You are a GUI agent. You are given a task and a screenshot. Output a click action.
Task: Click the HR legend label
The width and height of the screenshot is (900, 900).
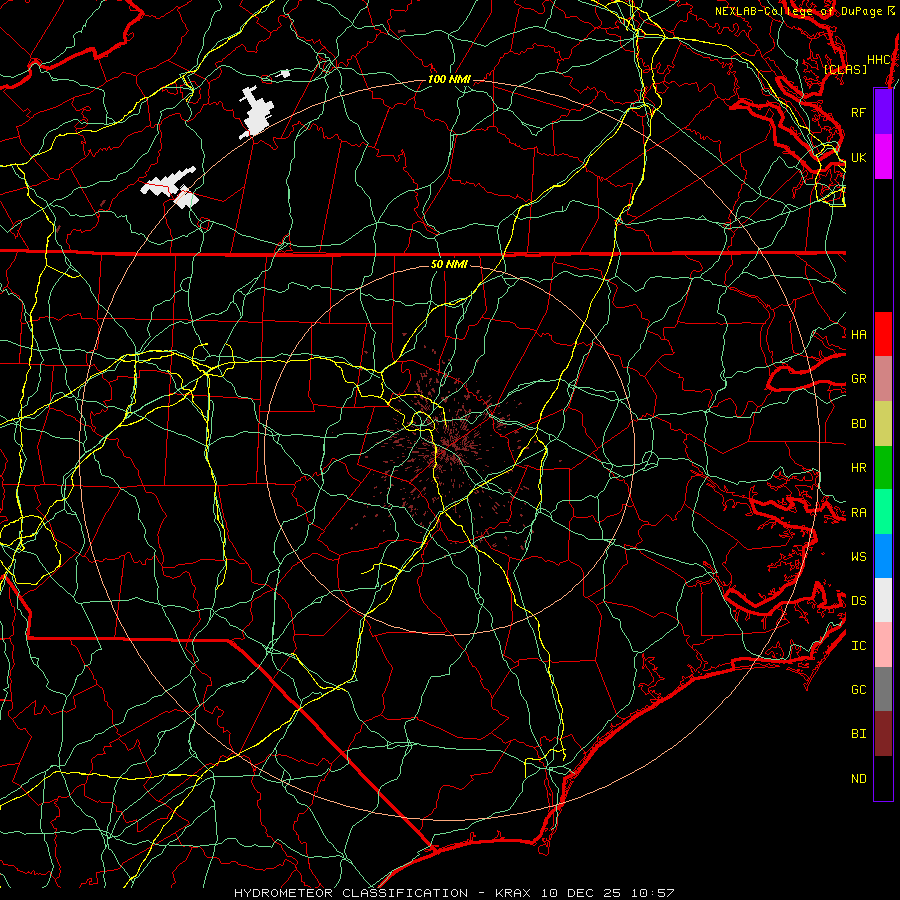point(858,468)
